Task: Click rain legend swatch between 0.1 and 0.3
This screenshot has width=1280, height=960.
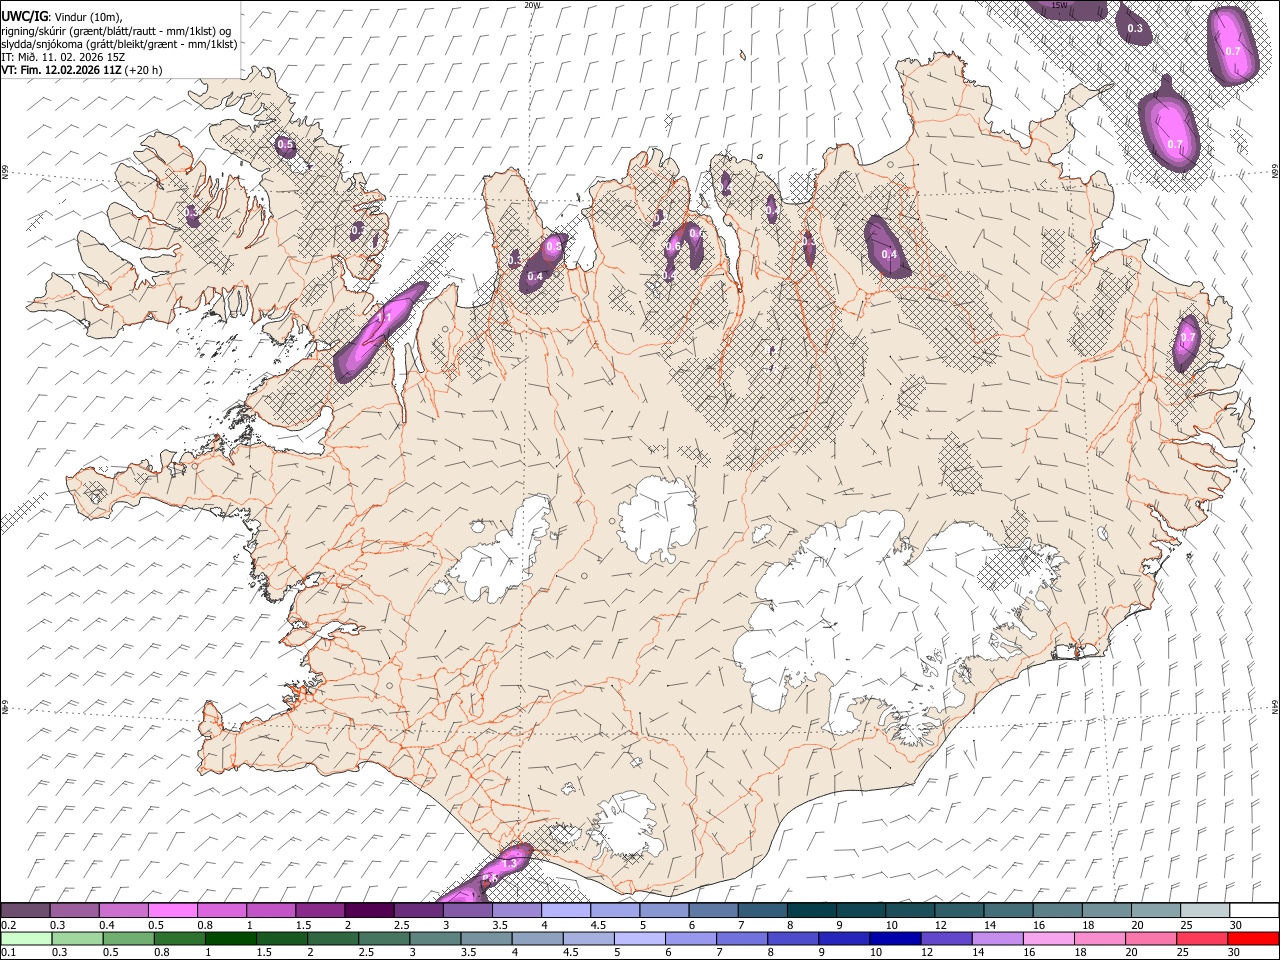Action: click(25, 938)
